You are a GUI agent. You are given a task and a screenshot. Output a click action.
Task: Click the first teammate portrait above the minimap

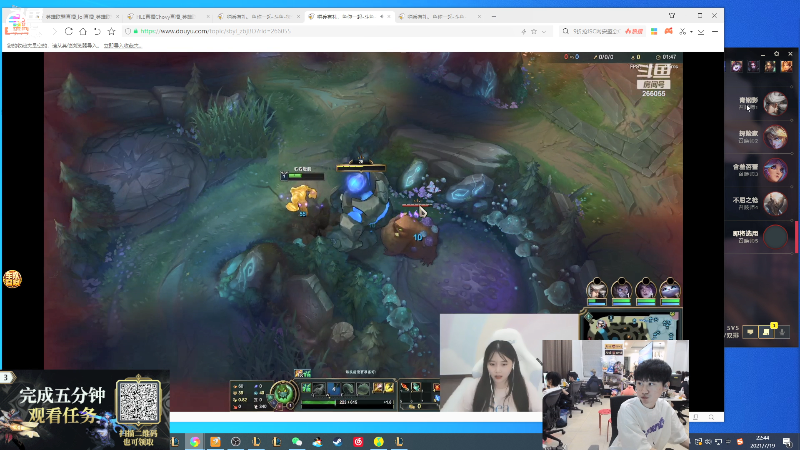click(596, 289)
